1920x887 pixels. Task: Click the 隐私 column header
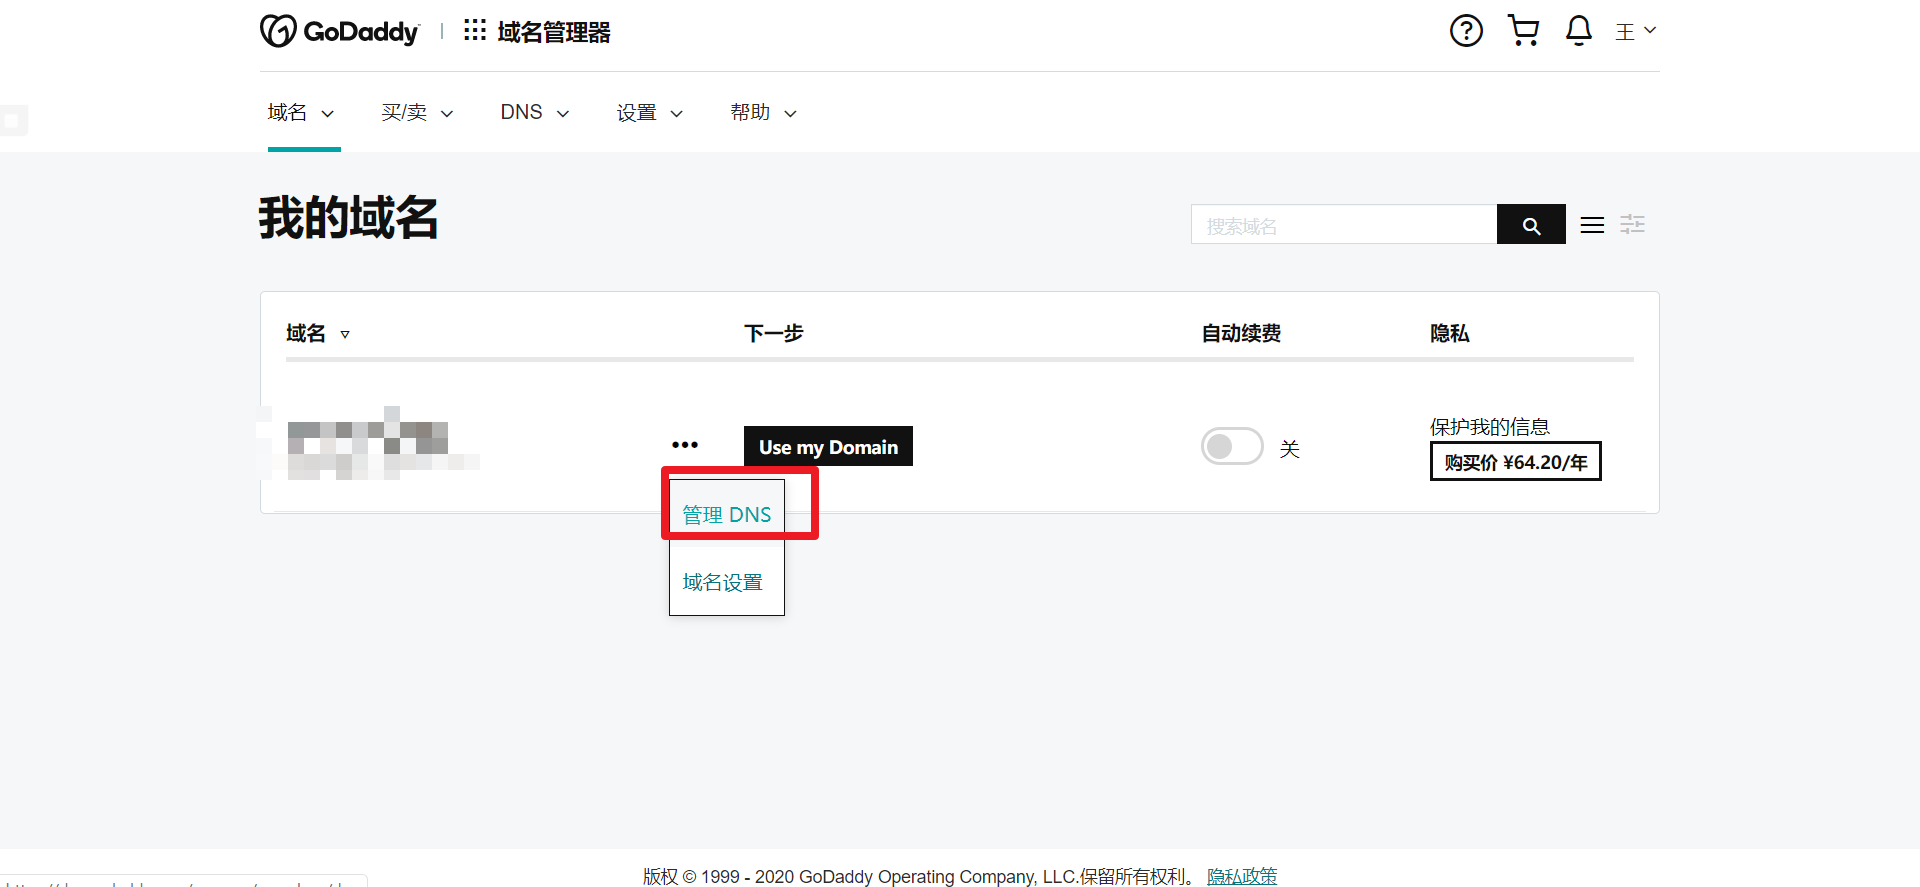tap(1450, 333)
